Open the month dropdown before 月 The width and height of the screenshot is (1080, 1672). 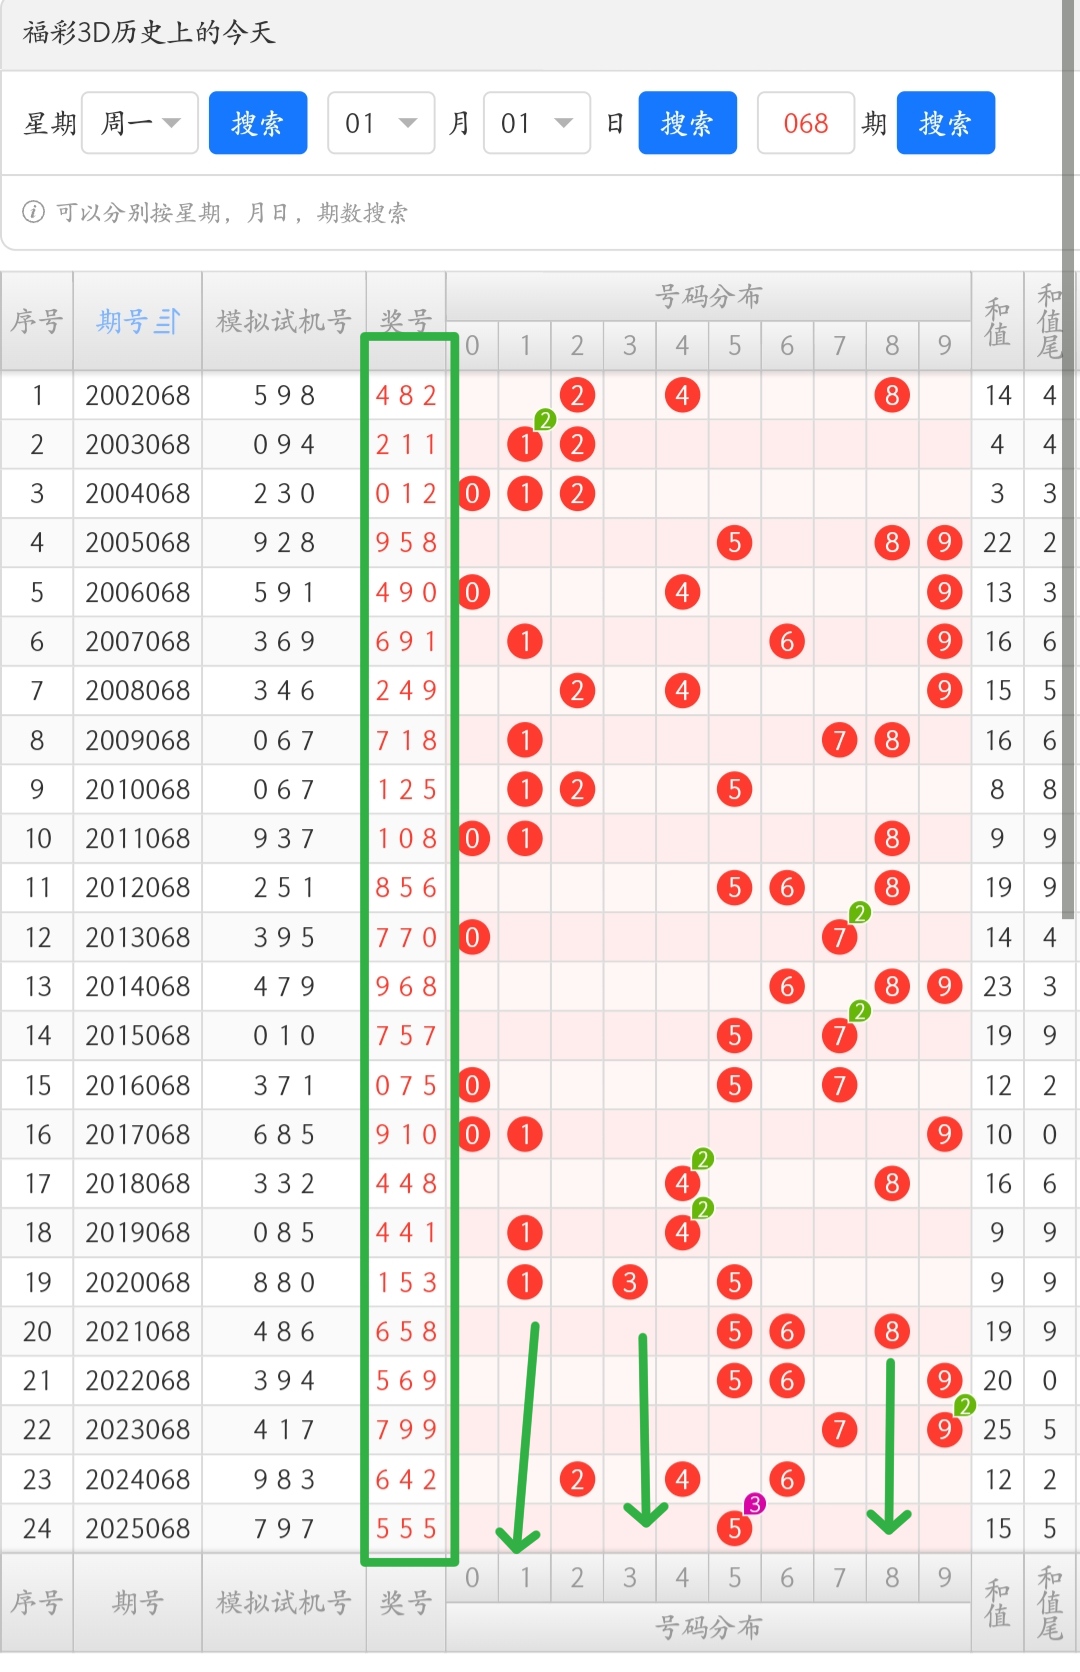(x=381, y=123)
